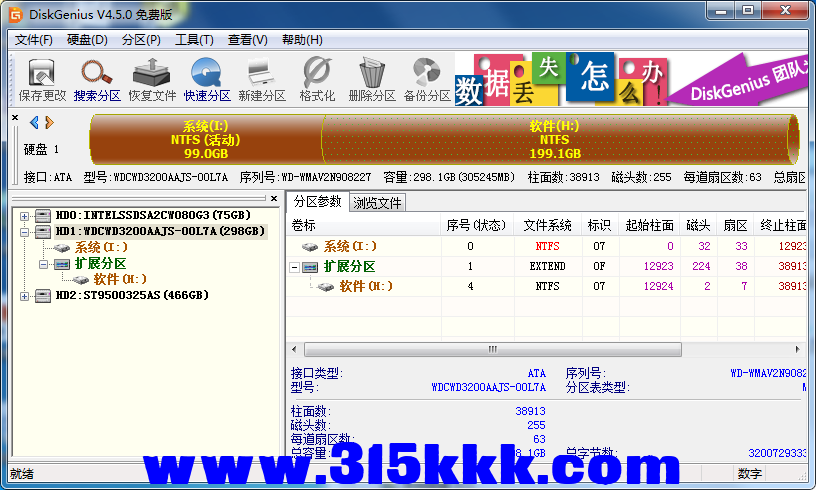Open the 硬盘(D) menu
Image resolution: width=816 pixels, height=490 pixels.
[87, 40]
